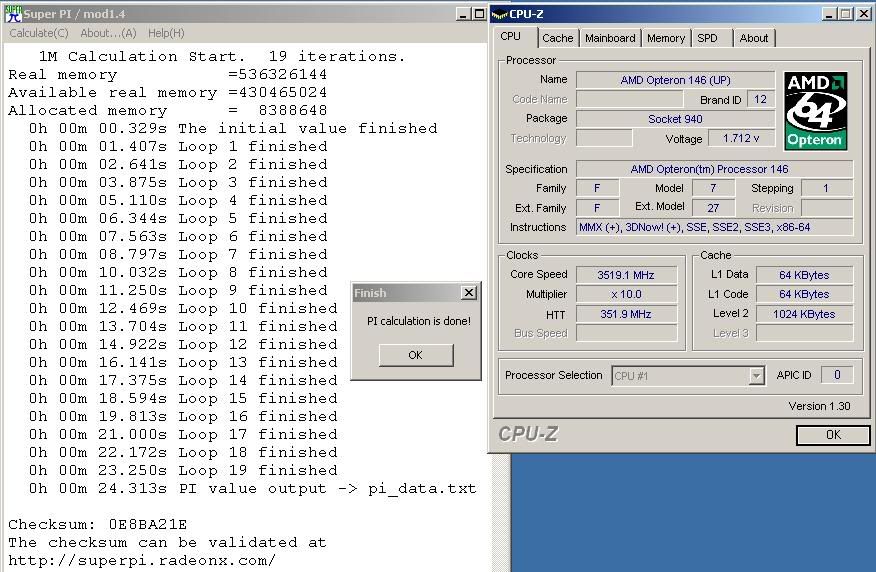Switch to the SPD tab
This screenshot has height=572, width=876.
(x=707, y=38)
